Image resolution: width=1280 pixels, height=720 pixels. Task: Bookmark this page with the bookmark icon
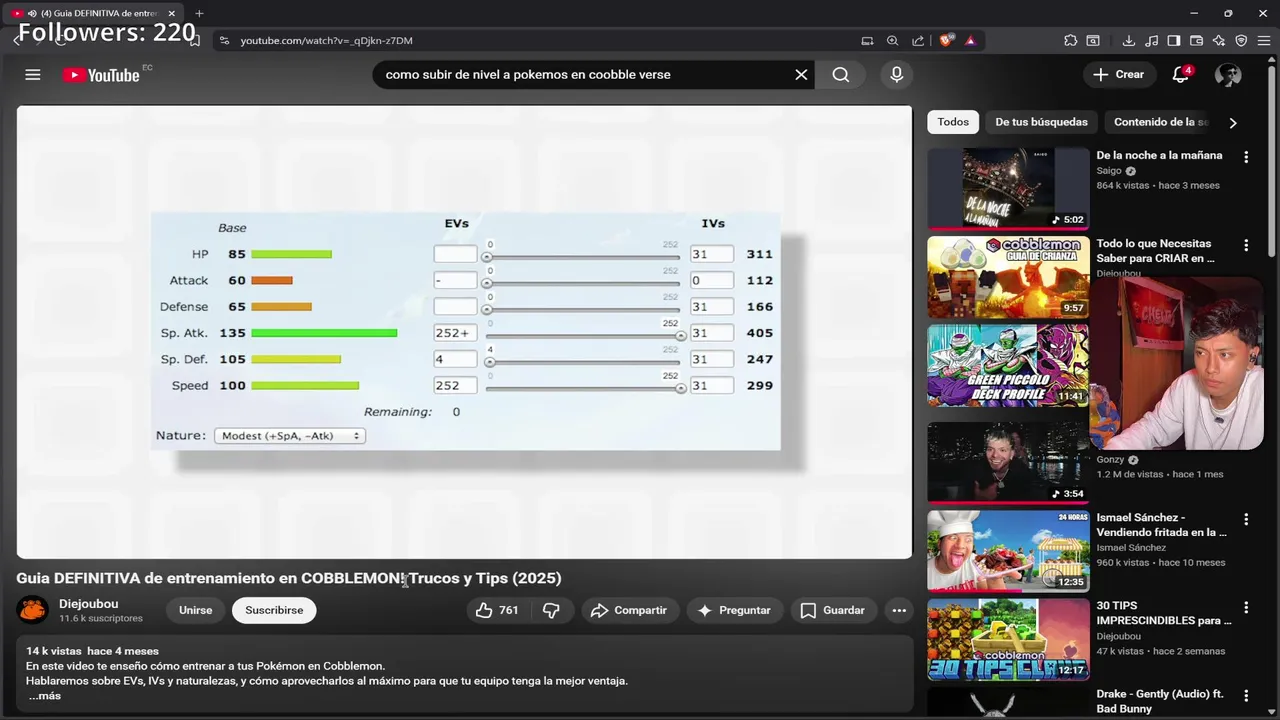point(194,41)
